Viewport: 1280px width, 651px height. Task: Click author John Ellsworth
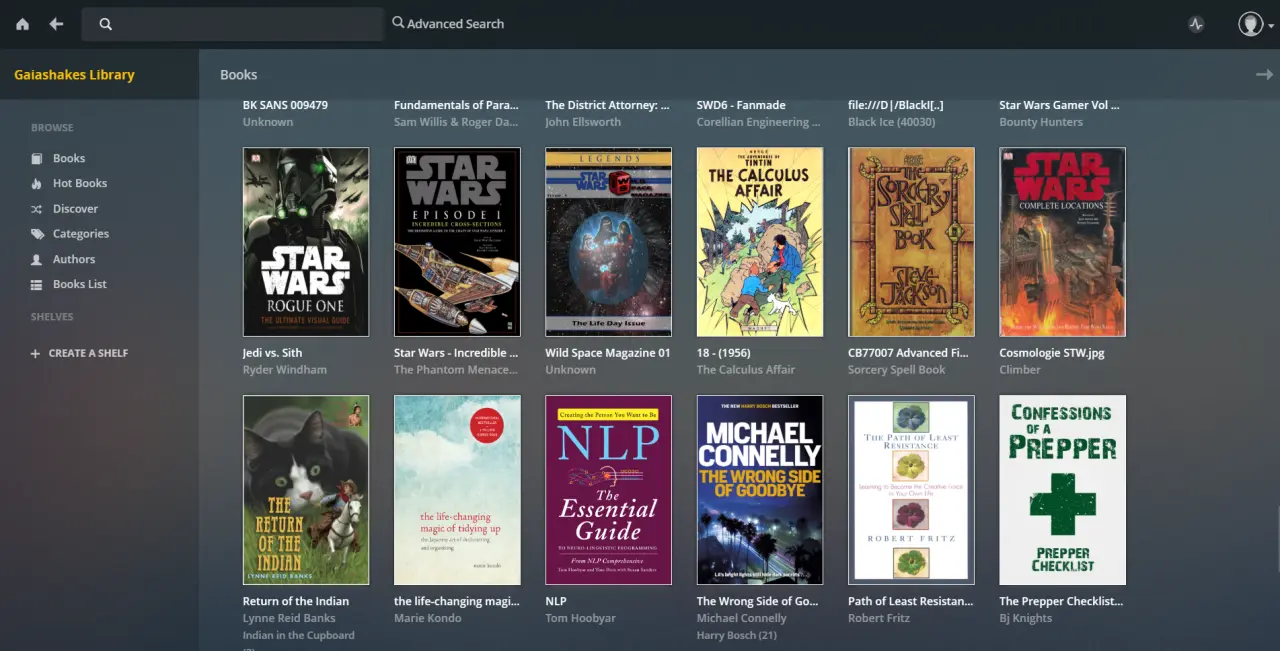point(583,122)
